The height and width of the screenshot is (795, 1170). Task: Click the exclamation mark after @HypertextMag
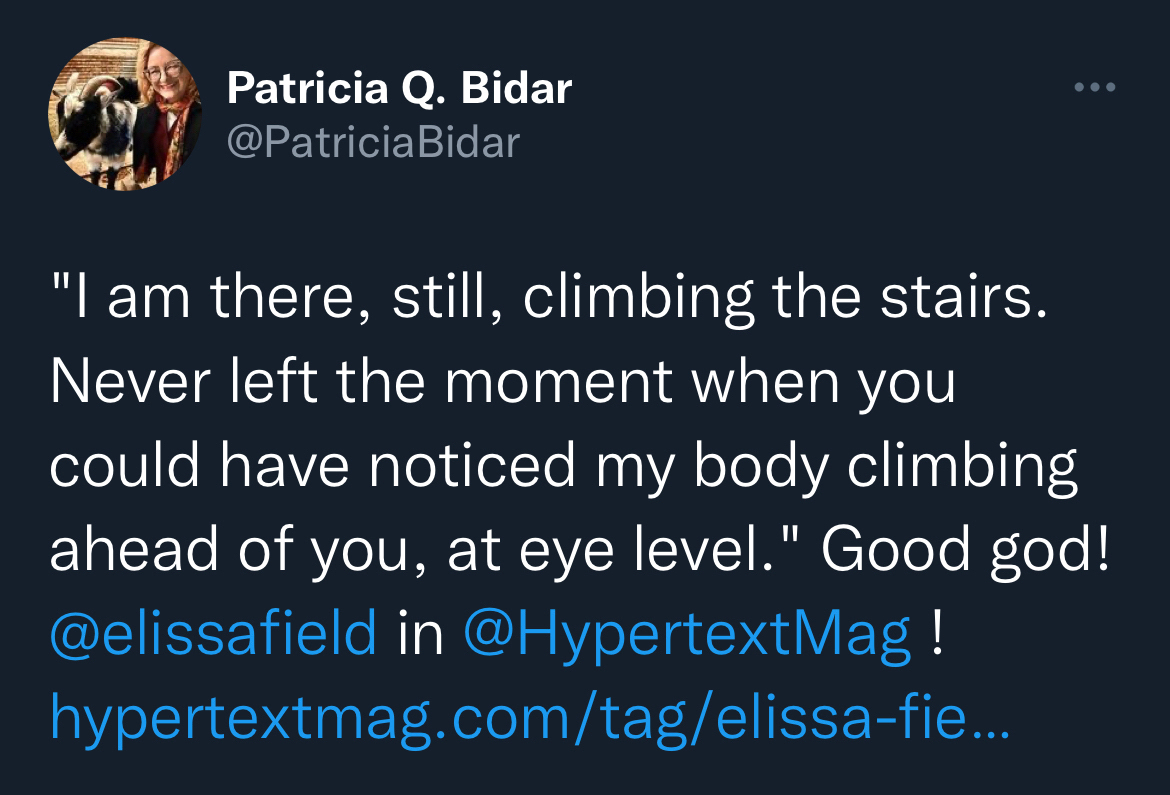coord(936,634)
